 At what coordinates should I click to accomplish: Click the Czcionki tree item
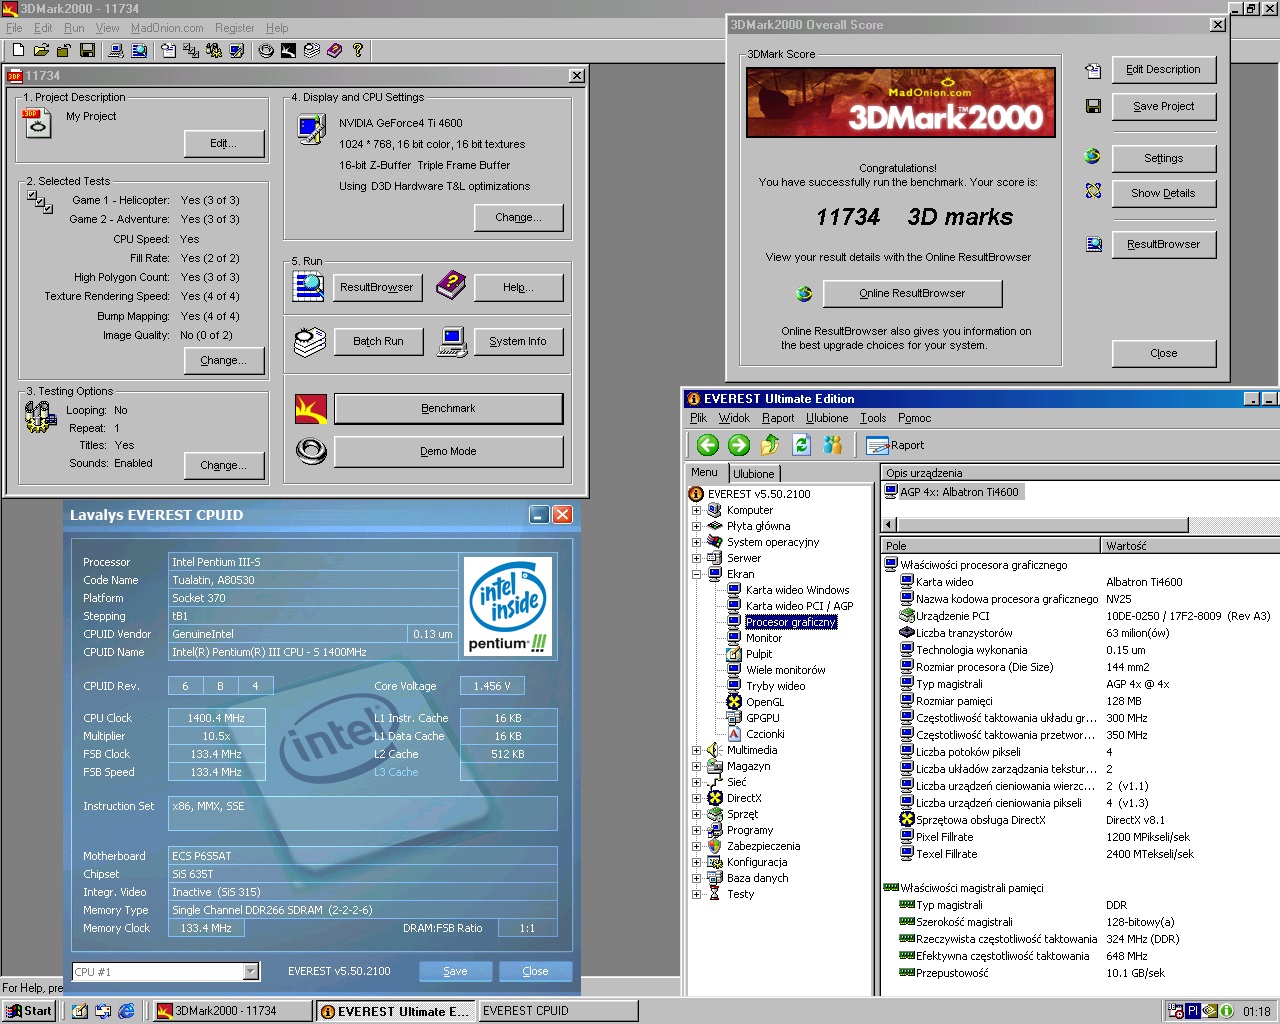[x=765, y=734]
